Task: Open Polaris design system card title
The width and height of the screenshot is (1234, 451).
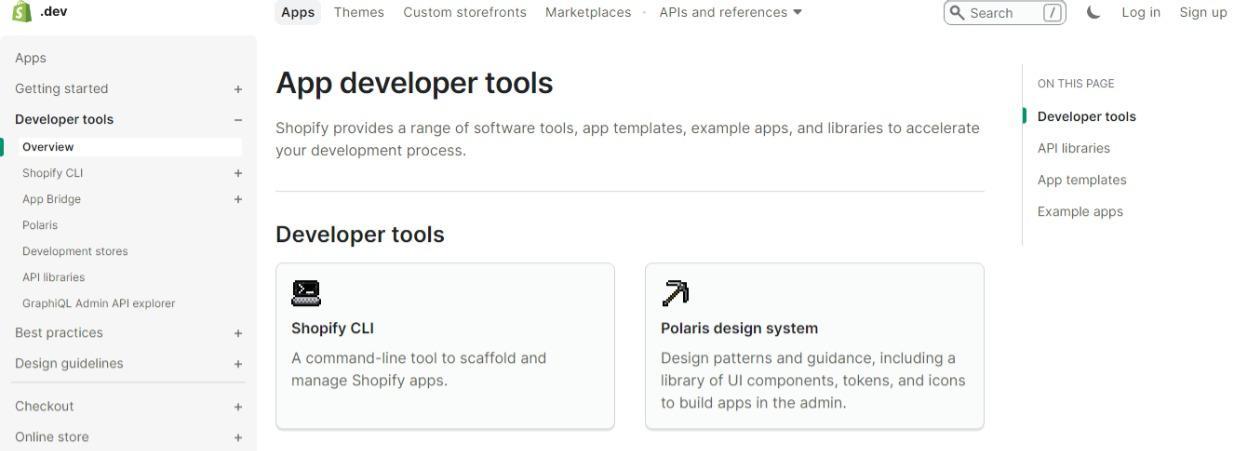Action: [x=739, y=328]
